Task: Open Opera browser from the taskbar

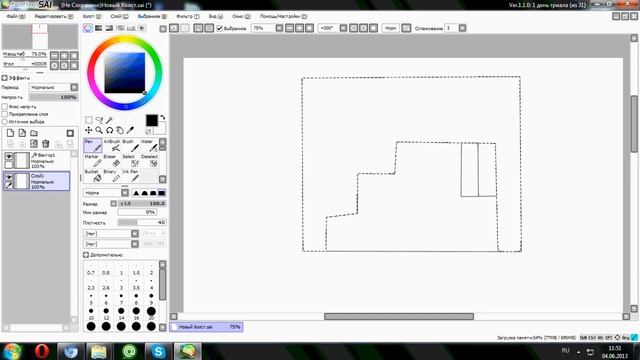Action: click(x=42, y=351)
